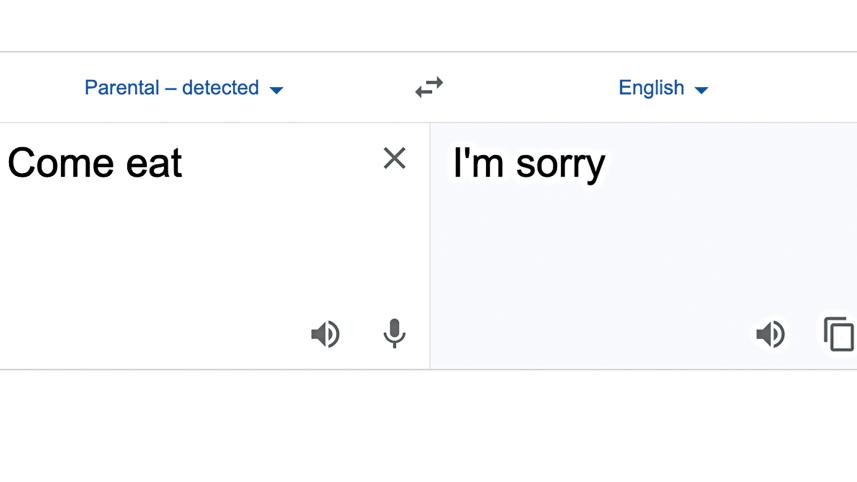Start voice input with the microphone
This screenshot has width=857, height=482.
tap(395, 333)
